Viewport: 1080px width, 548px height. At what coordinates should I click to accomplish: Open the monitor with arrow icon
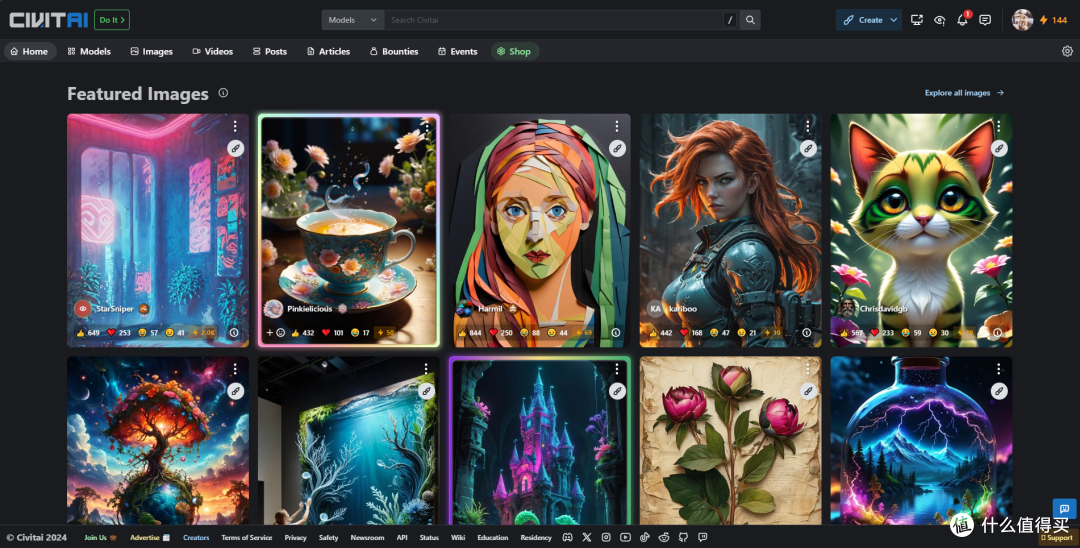[917, 20]
